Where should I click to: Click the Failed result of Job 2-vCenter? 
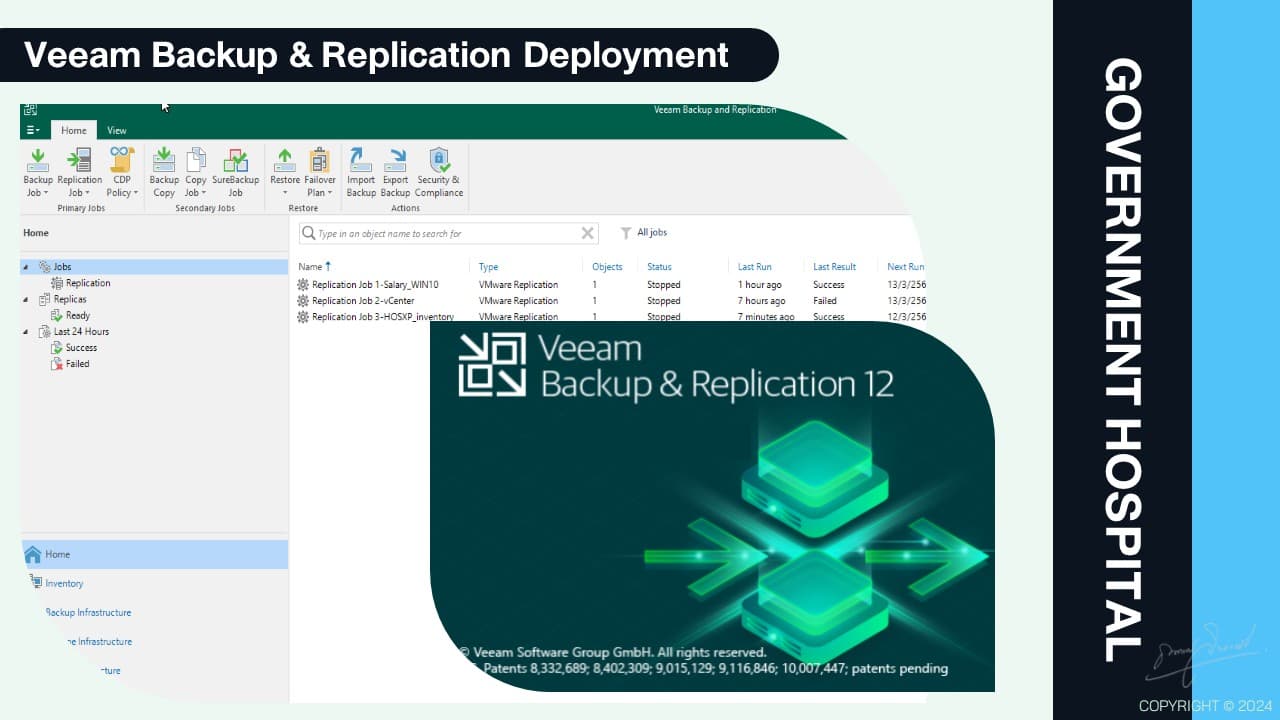tap(825, 301)
